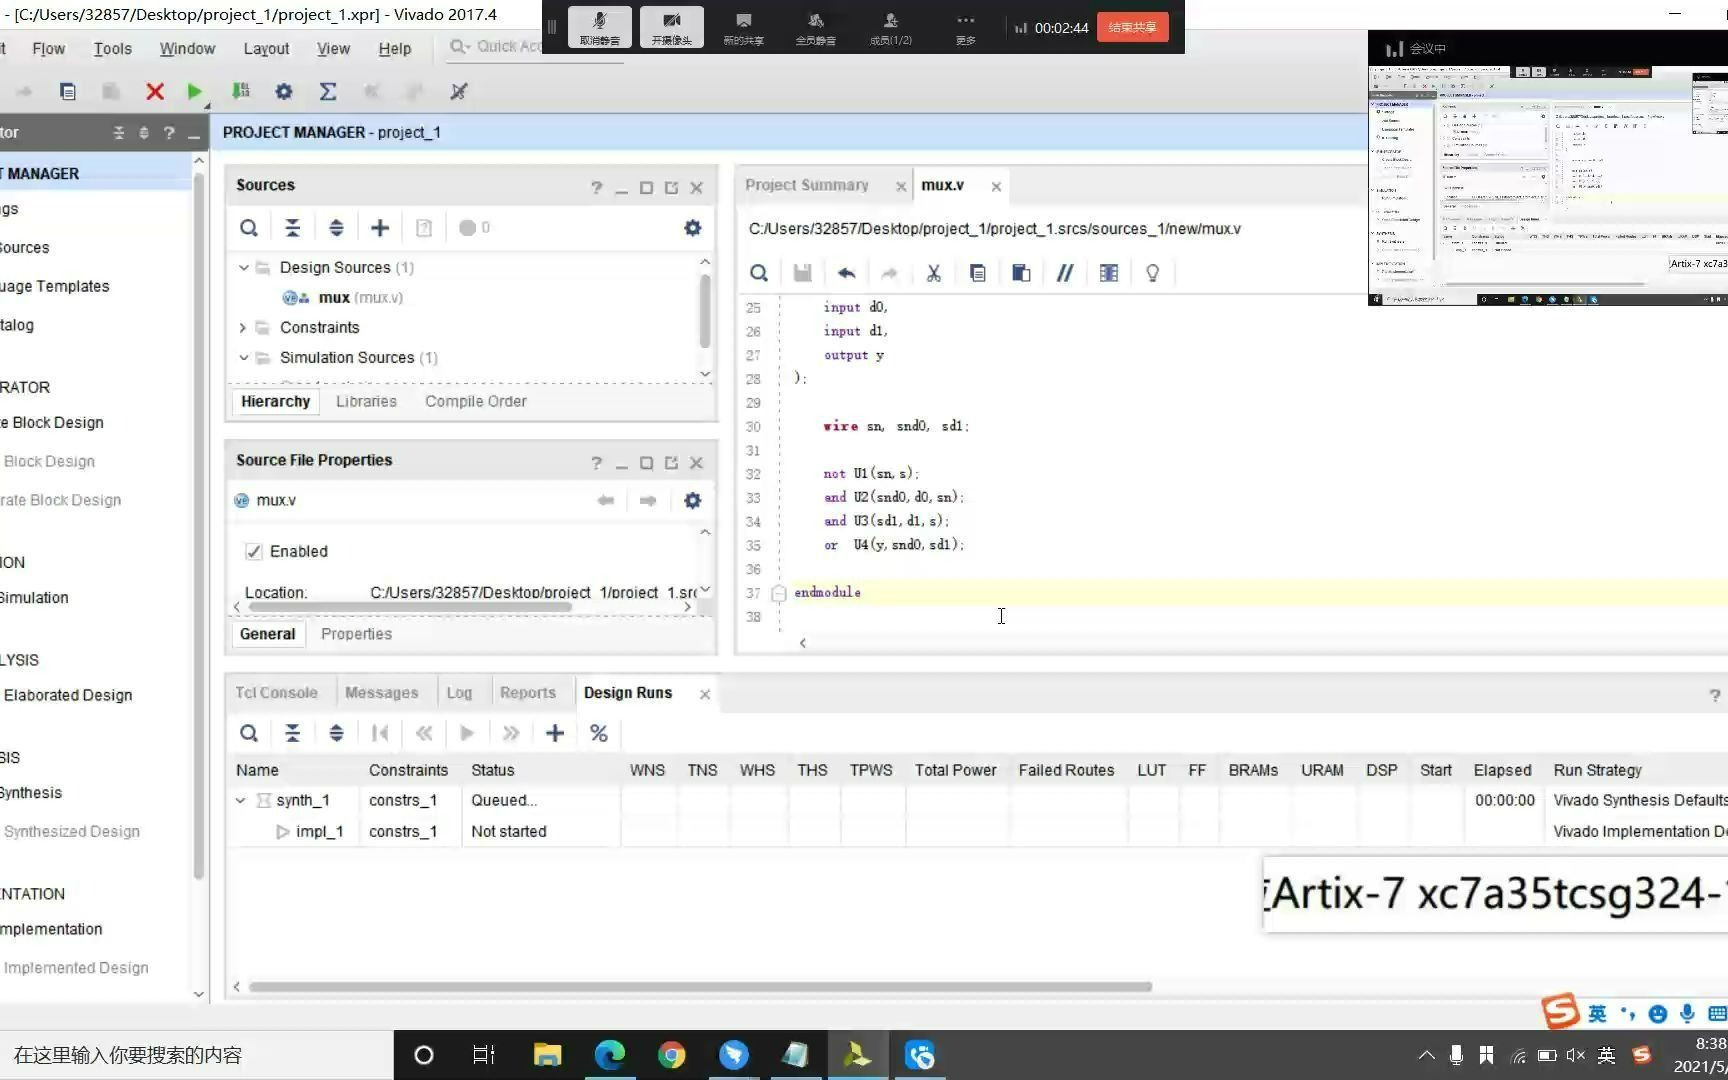Open Elaborated Design in Flow Navigator
The height and width of the screenshot is (1080, 1728).
[68, 695]
